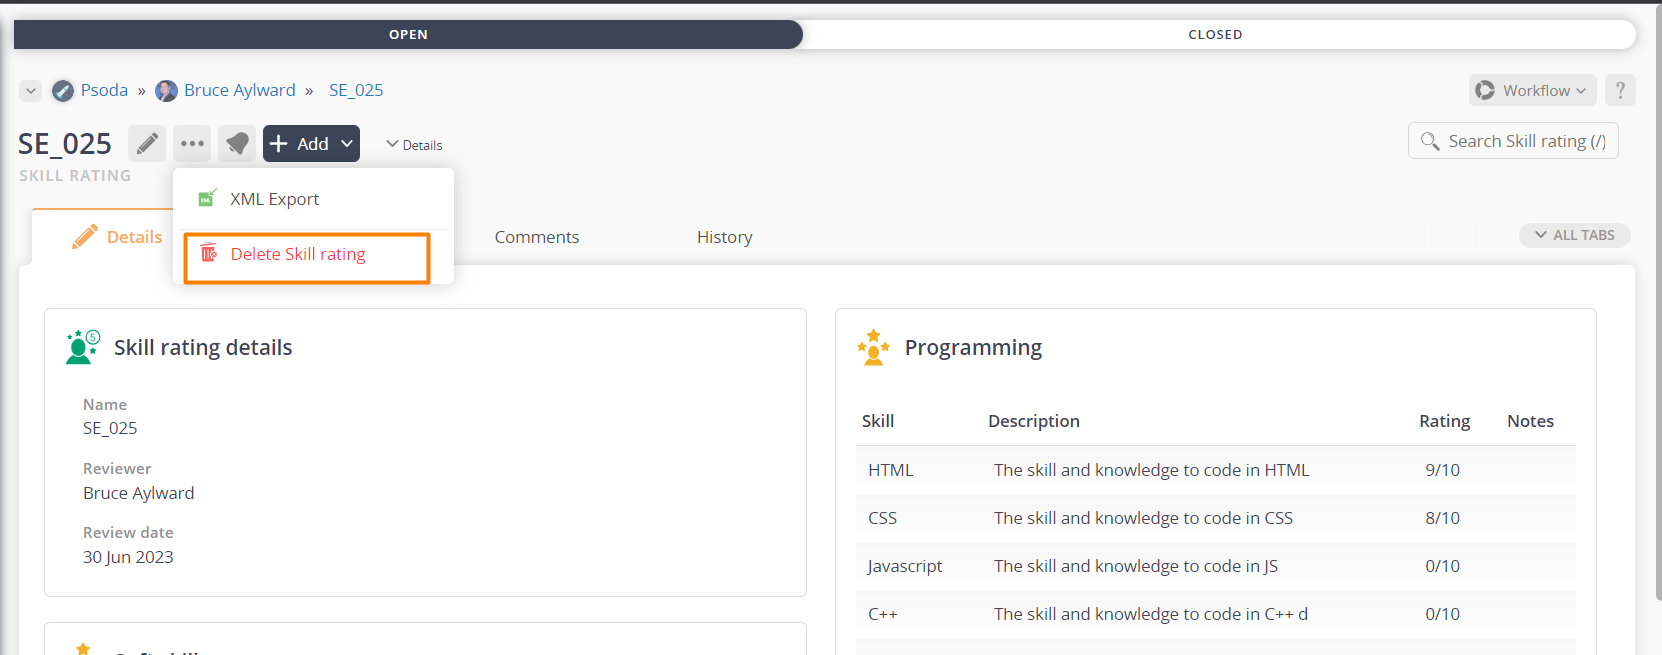Open the SE_025 breadcrumb link
The height and width of the screenshot is (655, 1662).
click(356, 90)
